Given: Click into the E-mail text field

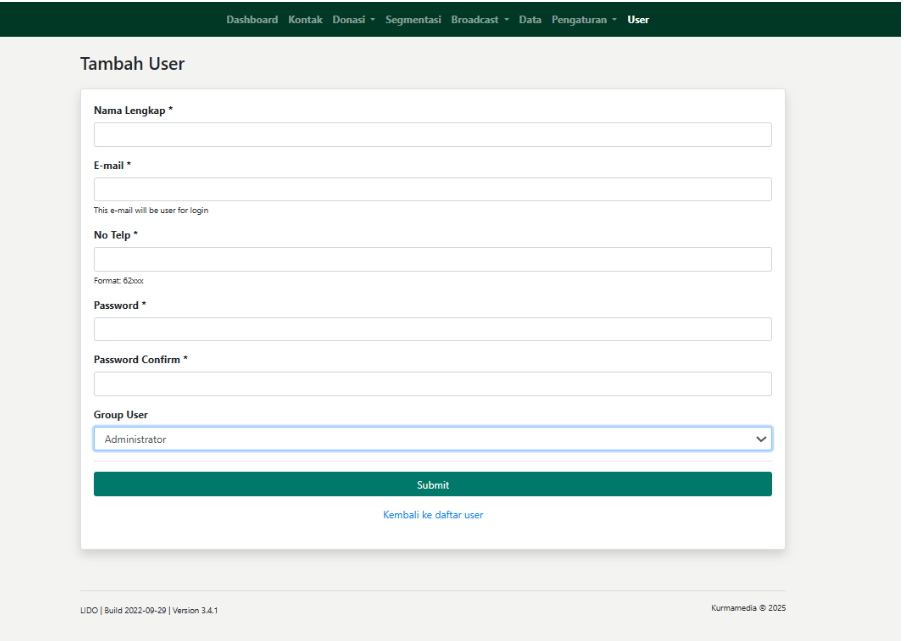Looking at the screenshot, I should point(432,190).
